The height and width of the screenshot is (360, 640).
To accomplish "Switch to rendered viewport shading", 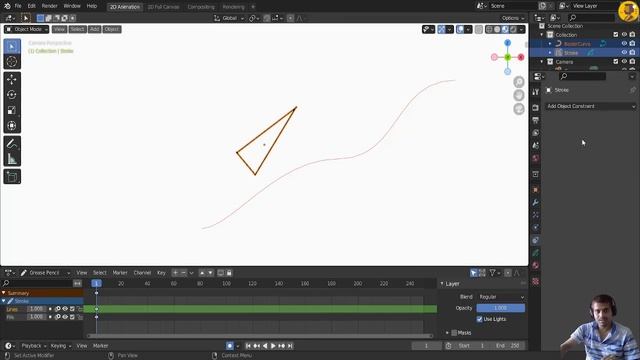I will pos(513,29).
